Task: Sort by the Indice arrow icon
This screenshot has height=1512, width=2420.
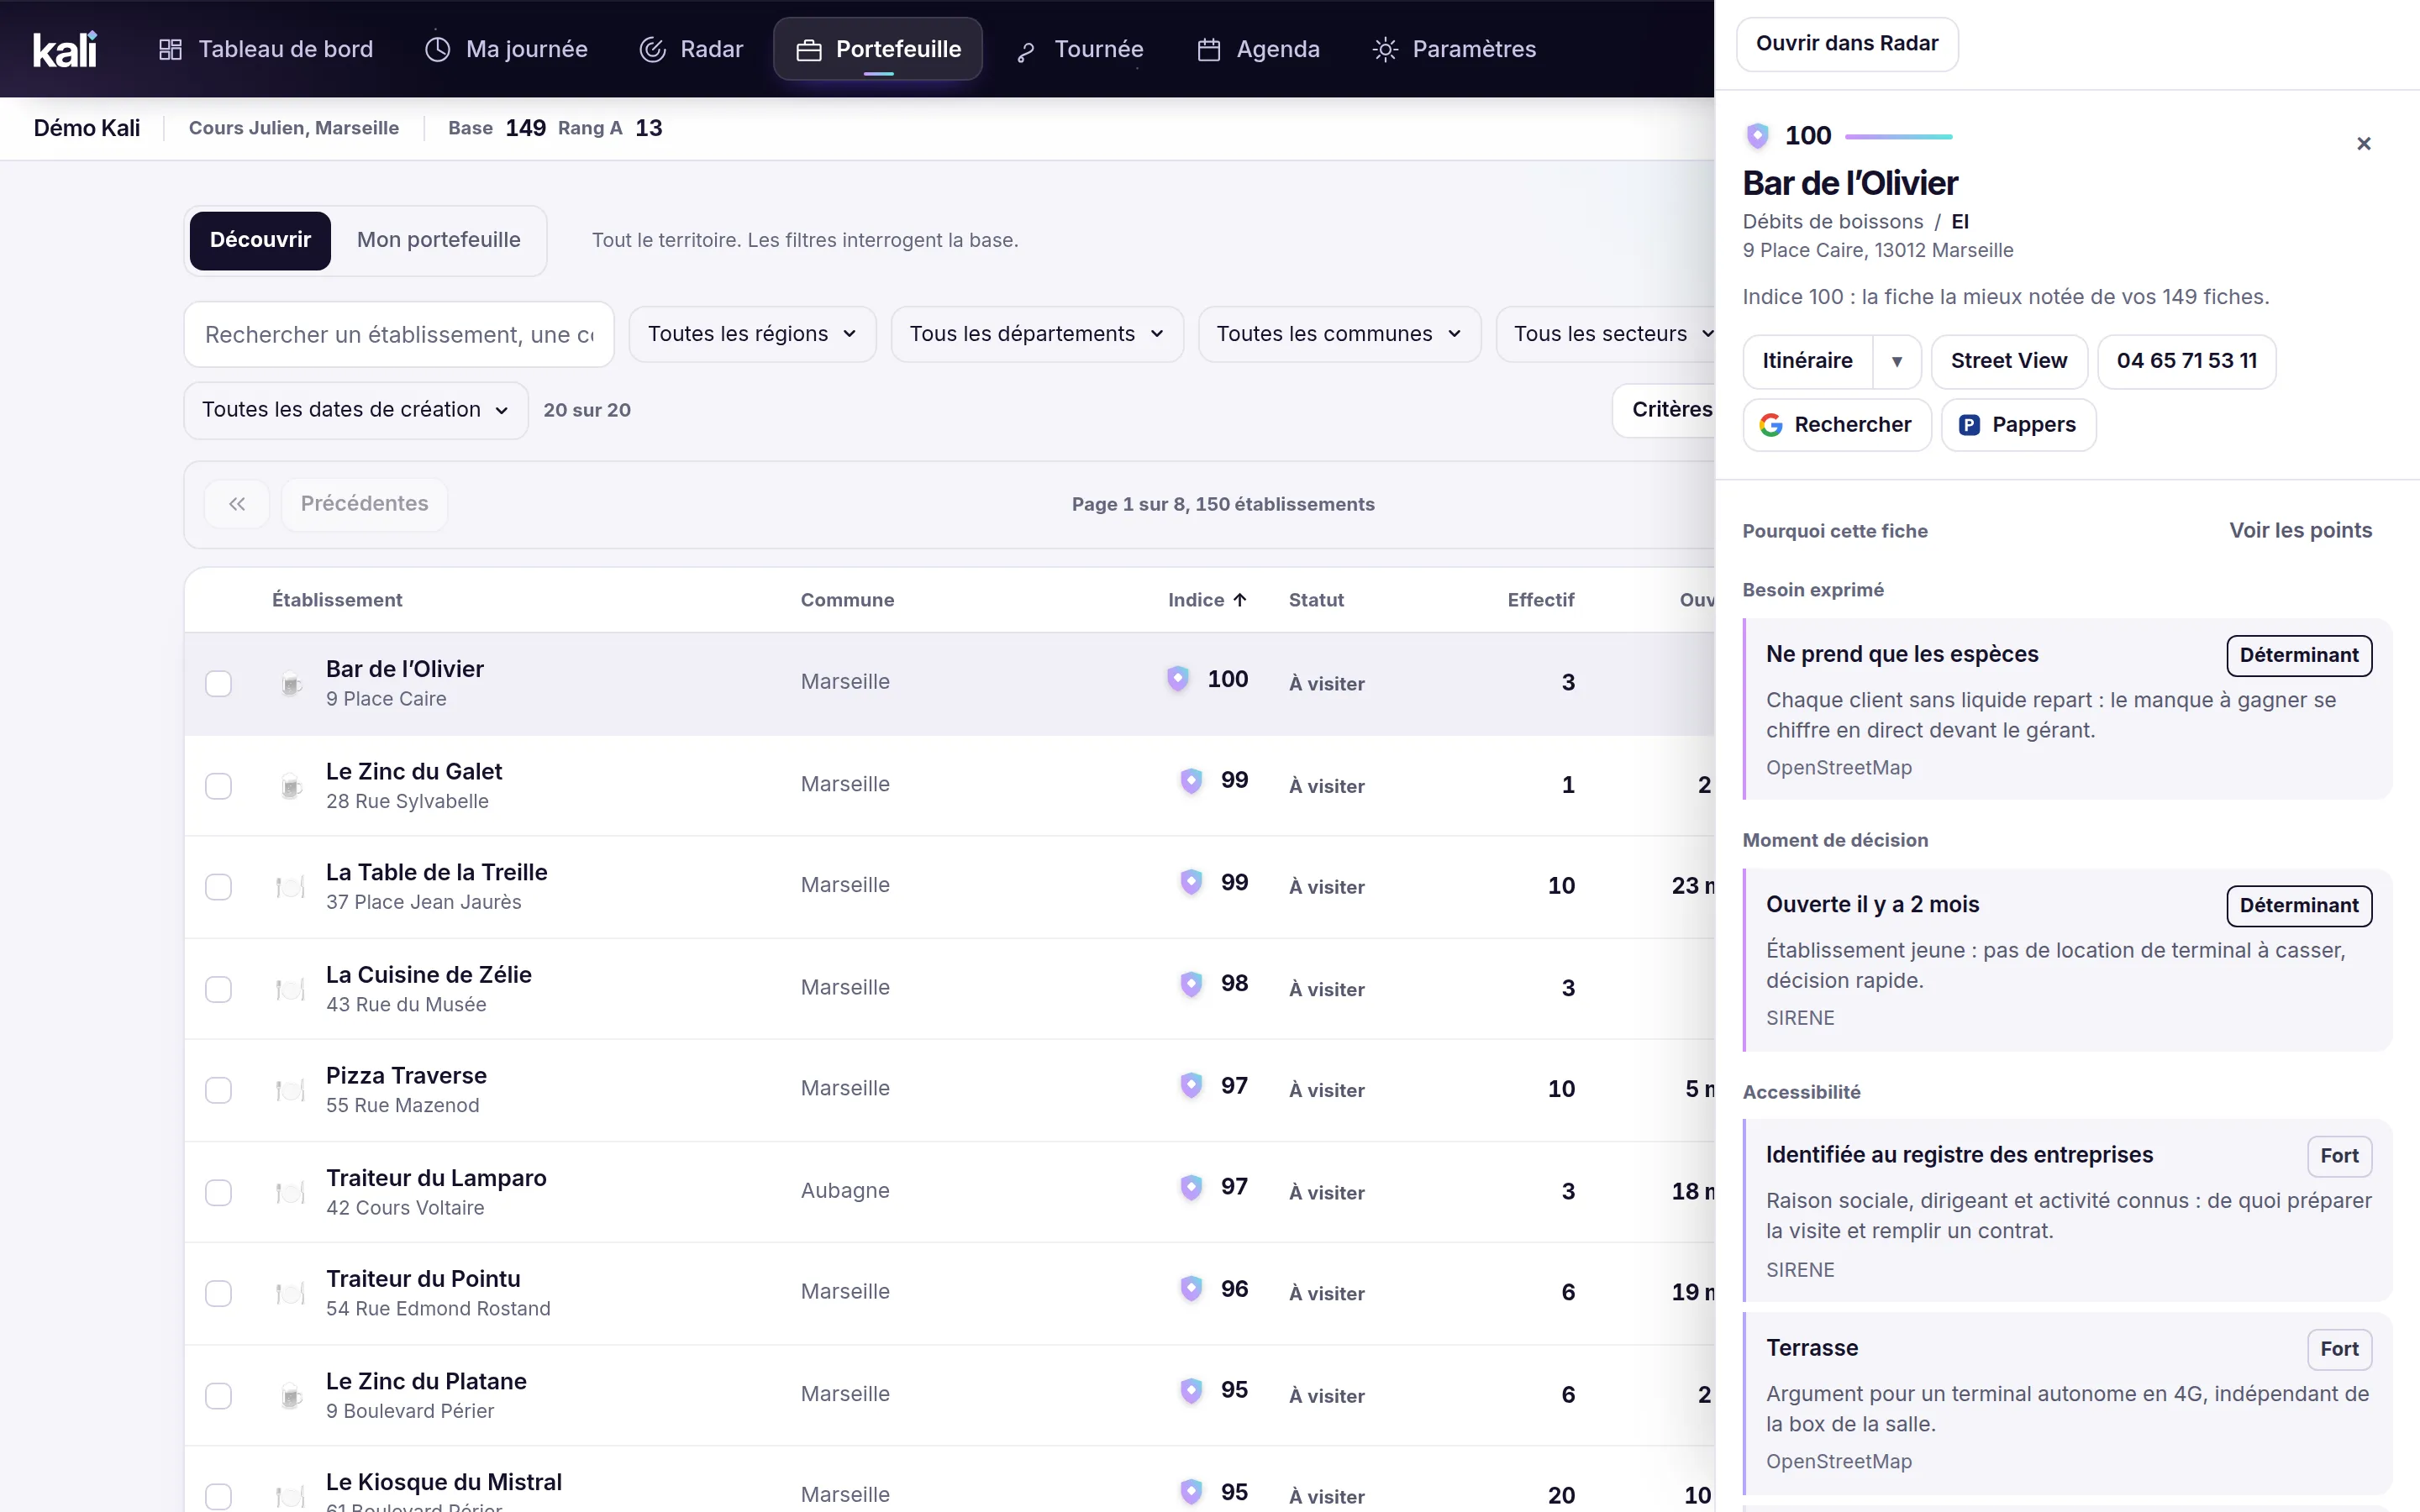Action: tap(1240, 600)
